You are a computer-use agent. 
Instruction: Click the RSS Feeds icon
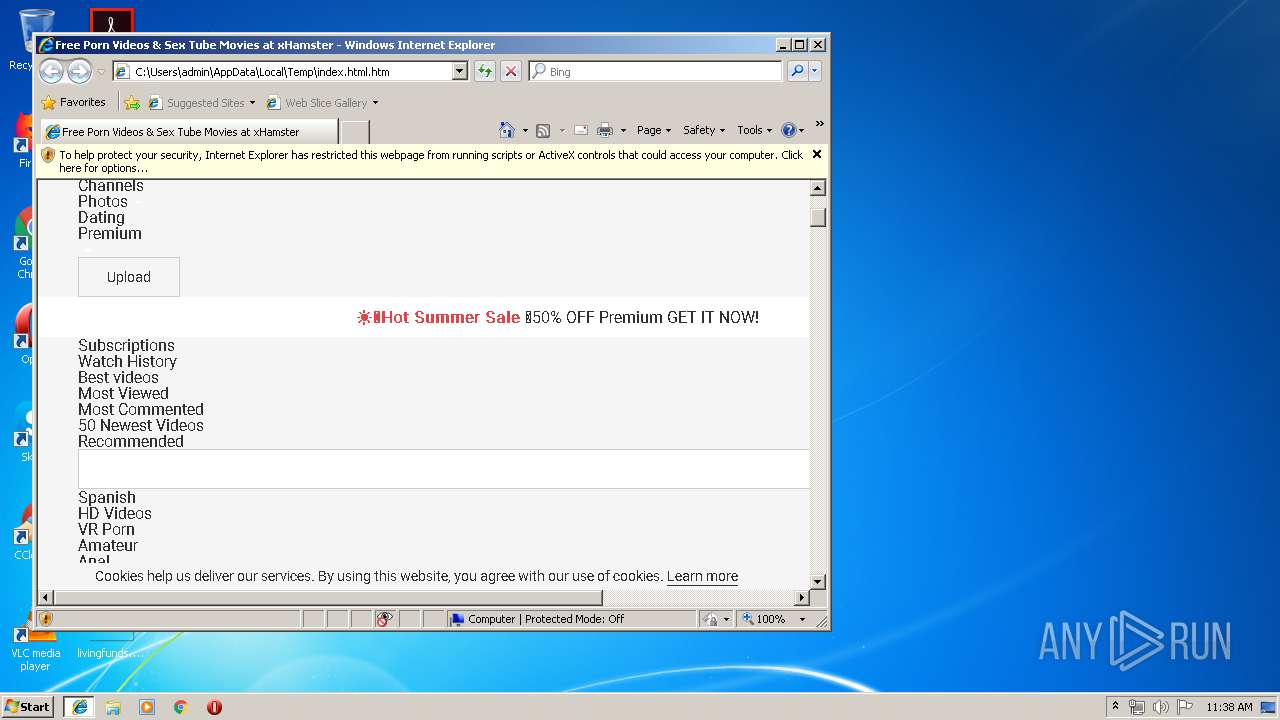(543, 130)
